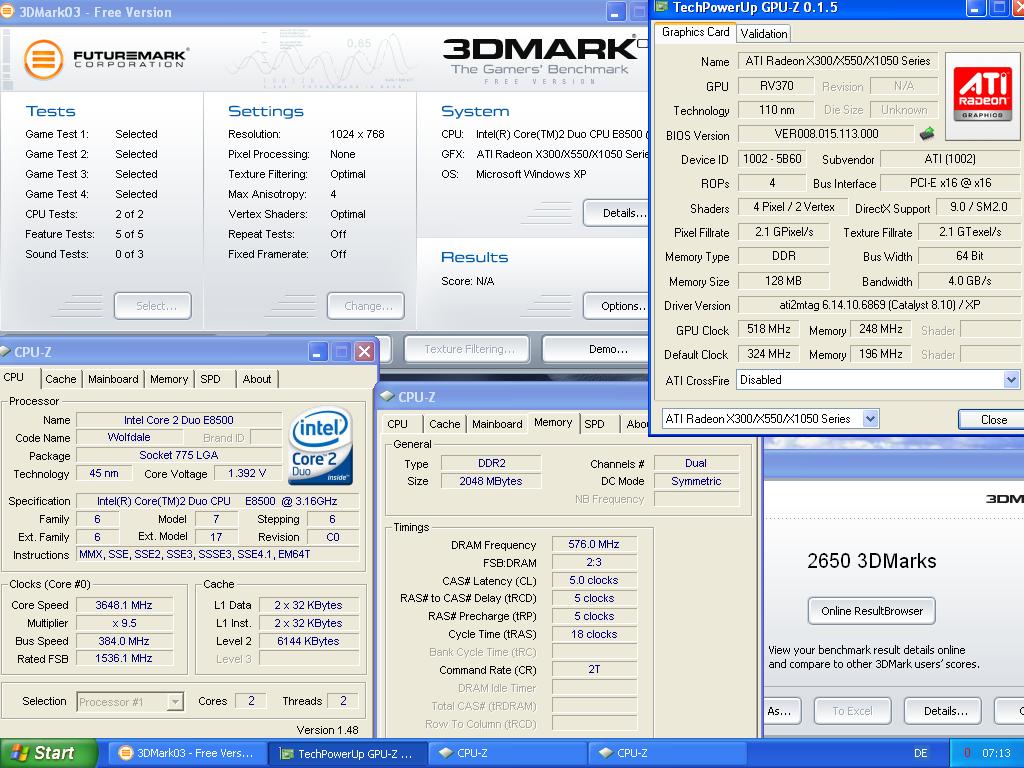
Task: Open the Online ResultBrowser
Action: click(871, 611)
